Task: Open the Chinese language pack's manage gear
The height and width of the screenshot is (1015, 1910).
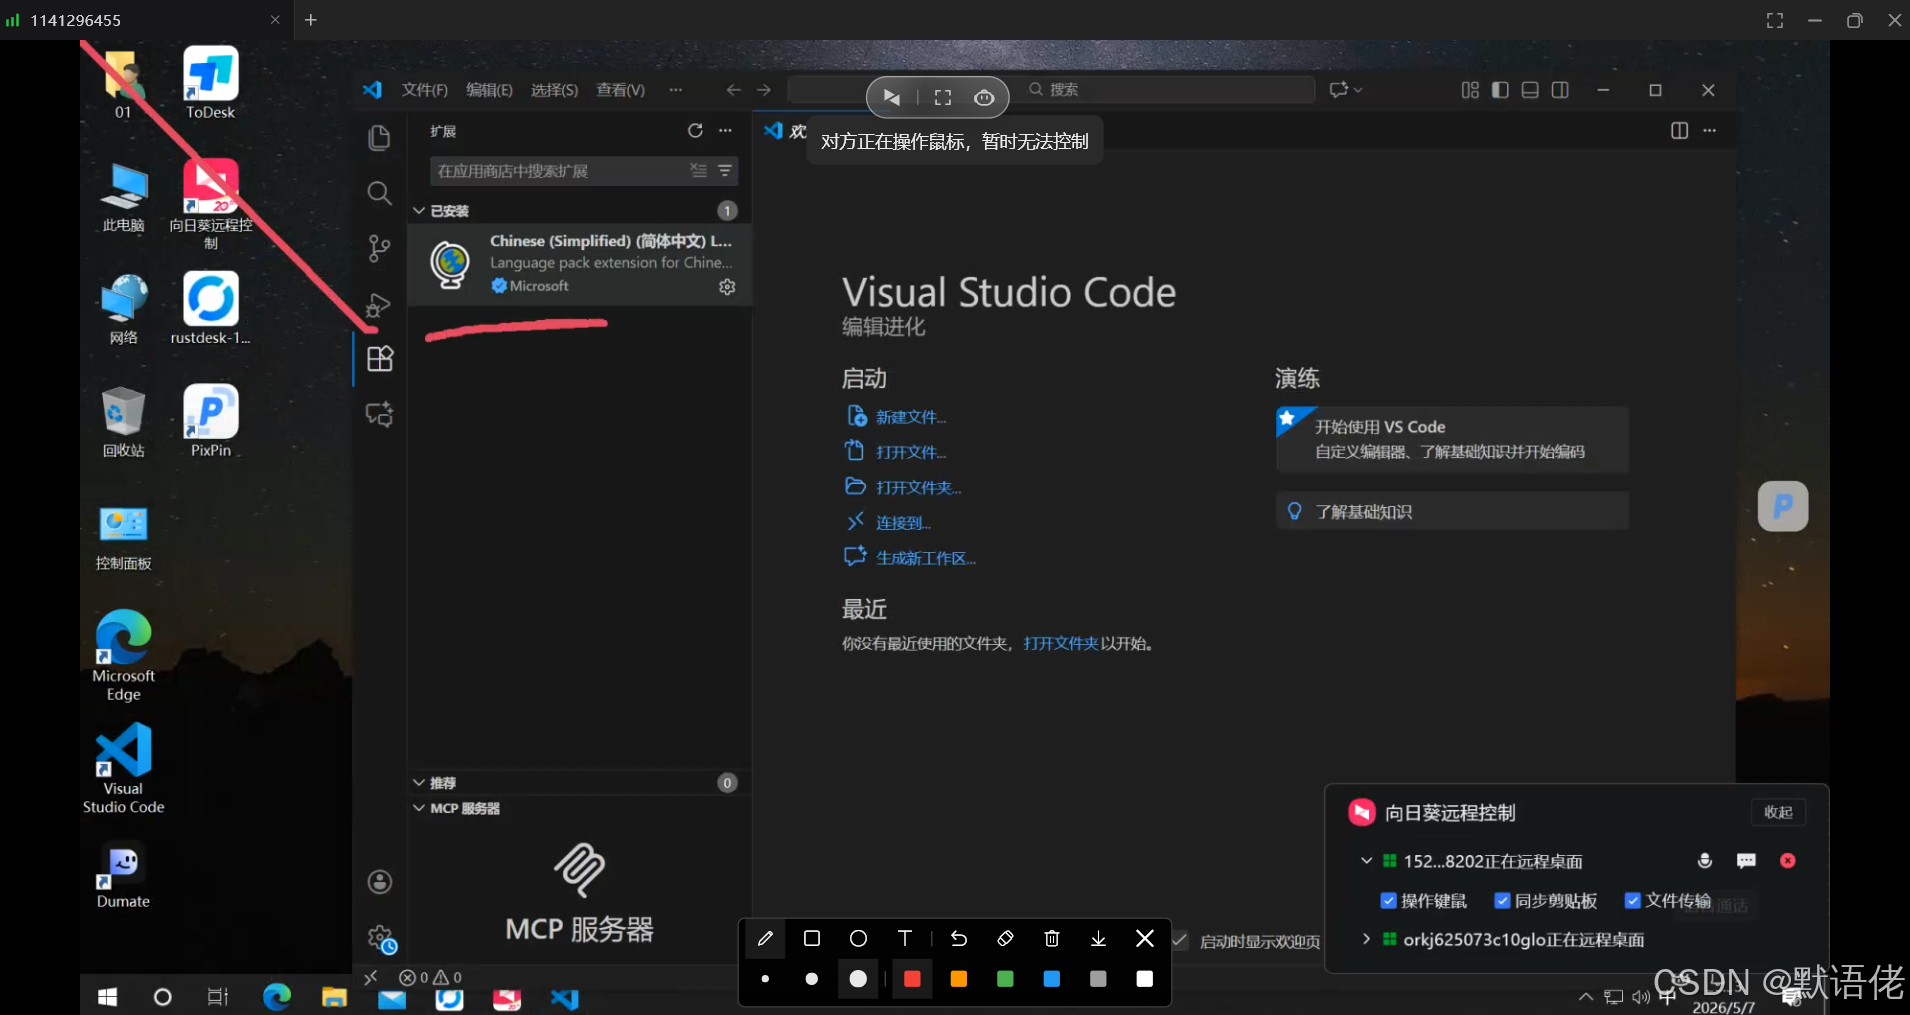Action: pyautogui.click(x=727, y=287)
